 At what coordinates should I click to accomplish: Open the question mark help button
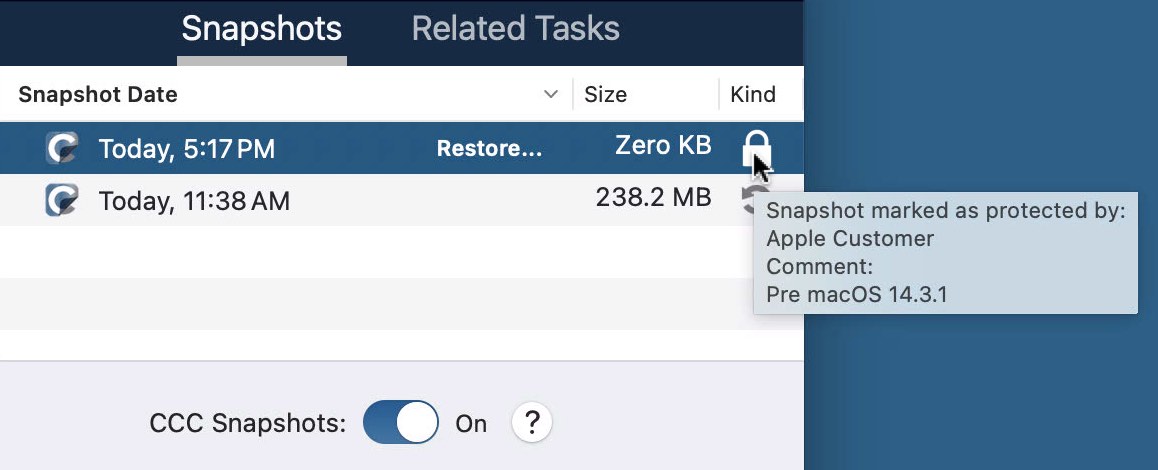532,423
